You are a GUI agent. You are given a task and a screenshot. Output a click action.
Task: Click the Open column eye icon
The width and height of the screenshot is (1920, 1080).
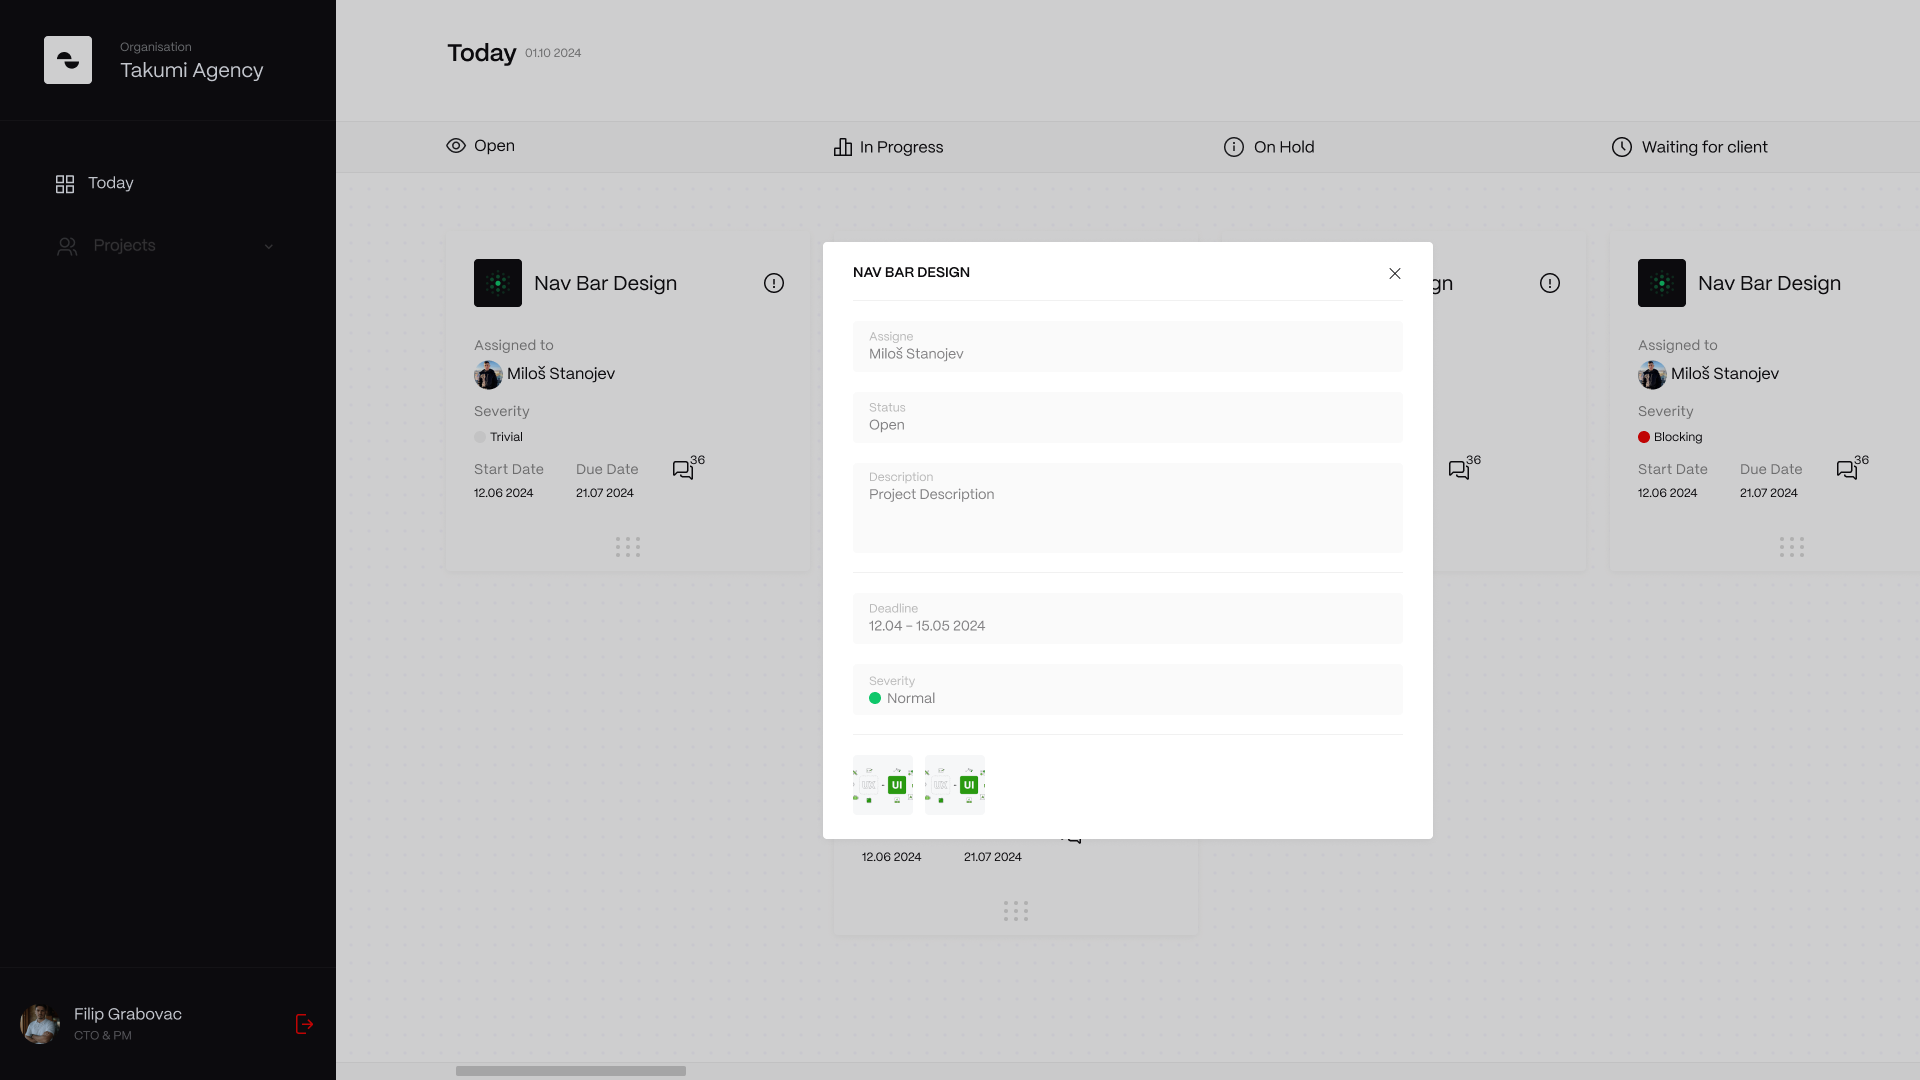tap(456, 146)
